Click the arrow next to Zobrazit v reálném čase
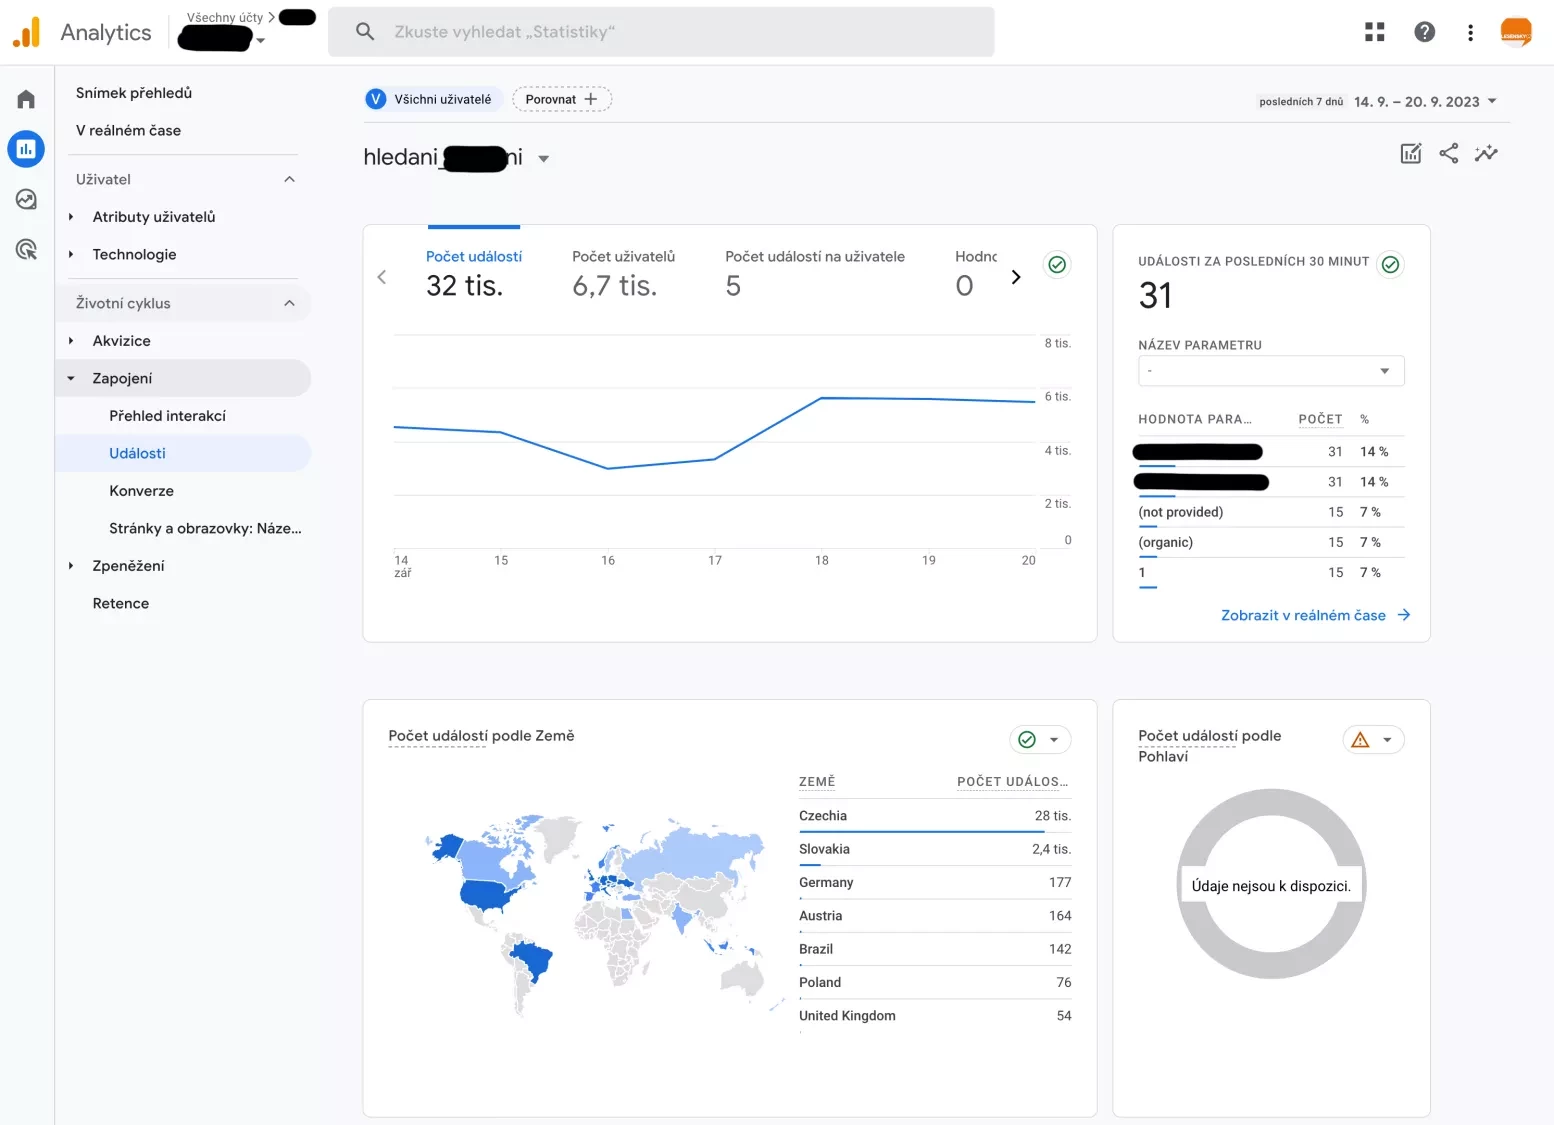Viewport: 1554px width, 1125px height. pos(1404,615)
